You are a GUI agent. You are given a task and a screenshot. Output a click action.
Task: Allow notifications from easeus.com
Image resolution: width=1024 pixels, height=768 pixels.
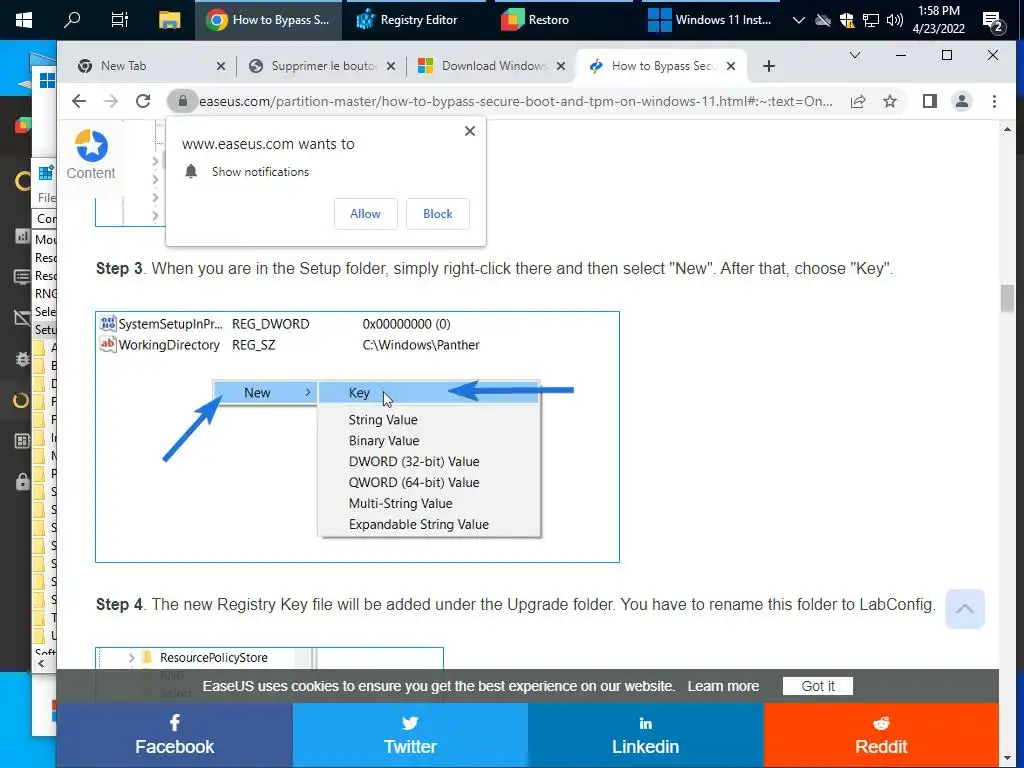pos(365,214)
